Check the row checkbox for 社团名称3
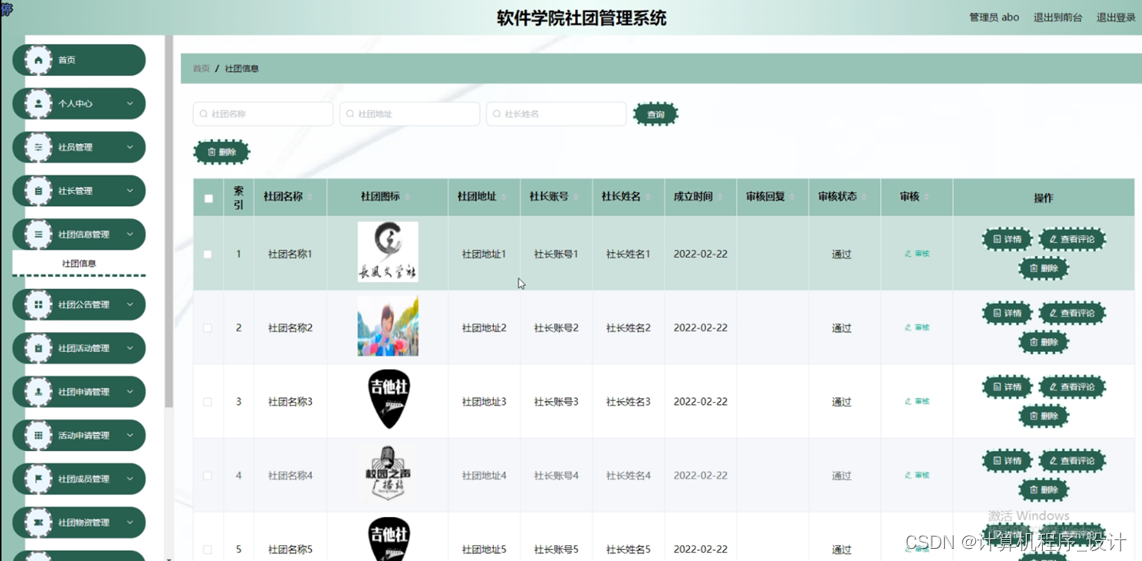The width and height of the screenshot is (1142, 561). pyautogui.click(x=208, y=401)
